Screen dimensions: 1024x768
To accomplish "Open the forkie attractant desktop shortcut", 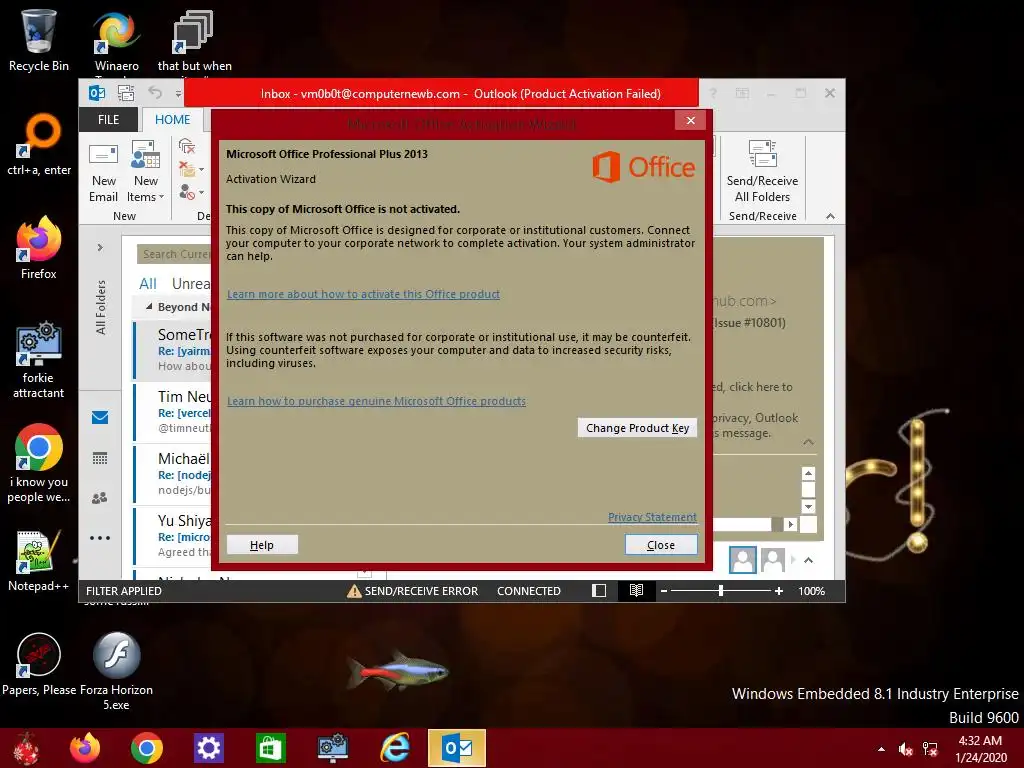I will click(39, 360).
